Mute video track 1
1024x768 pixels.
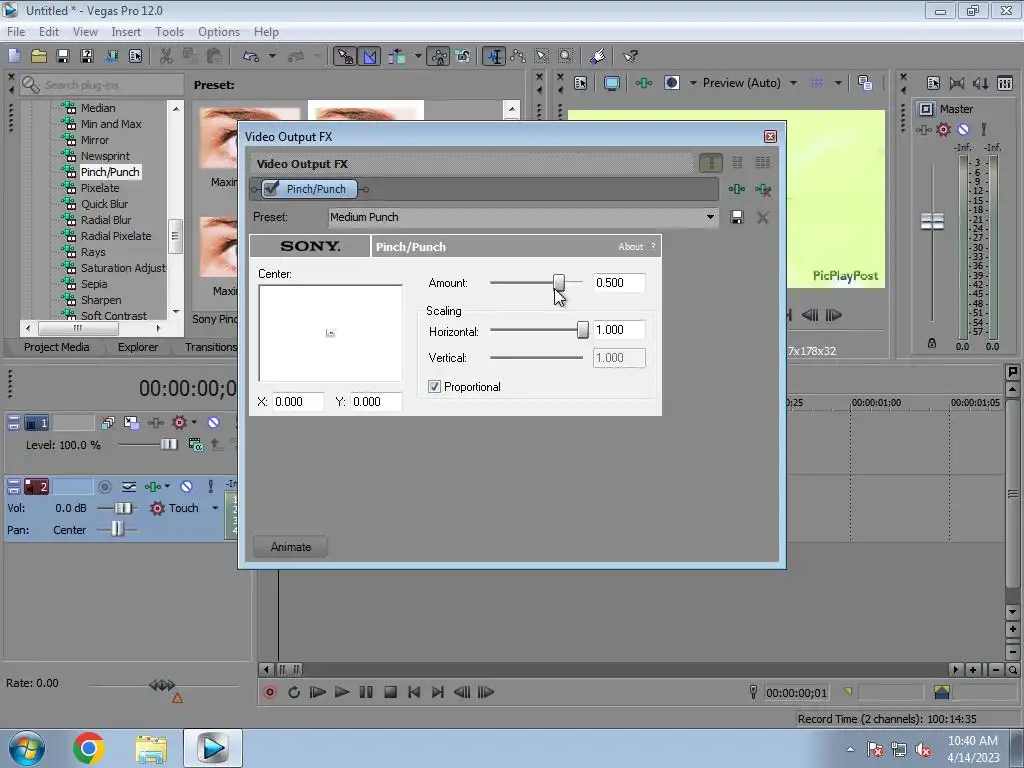[214, 423]
